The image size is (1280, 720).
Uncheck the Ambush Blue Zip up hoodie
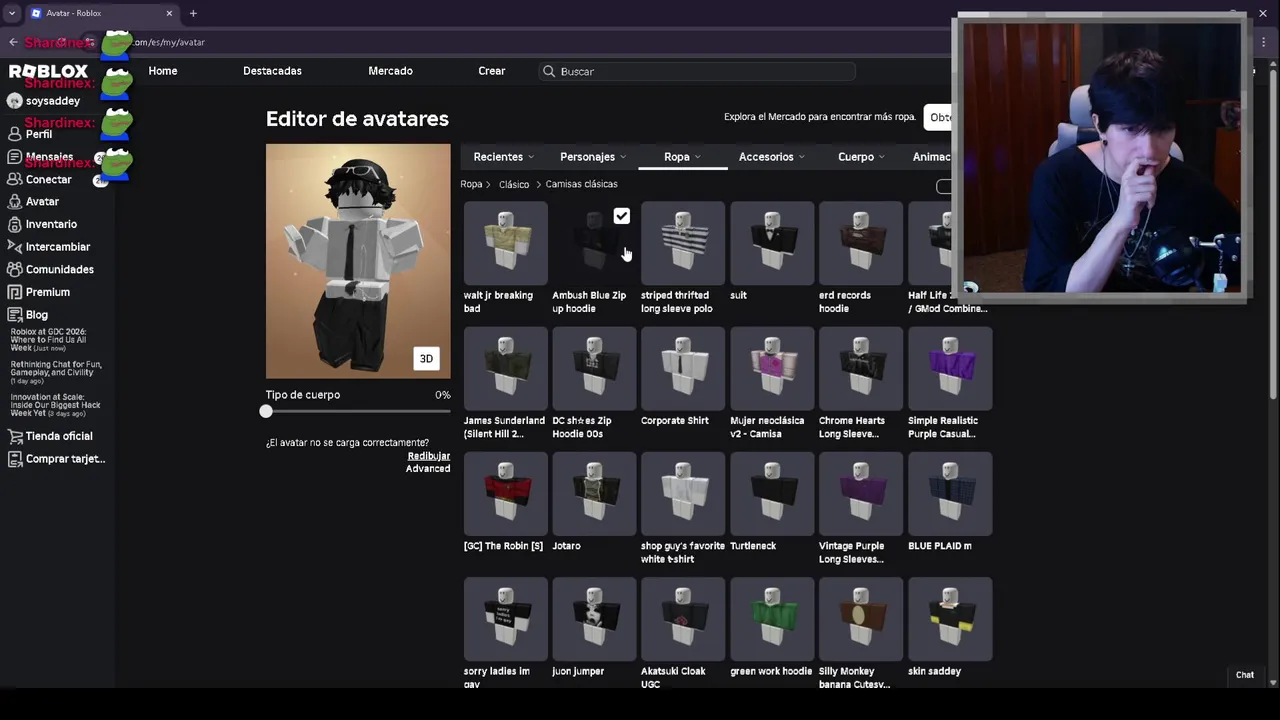click(x=621, y=216)
